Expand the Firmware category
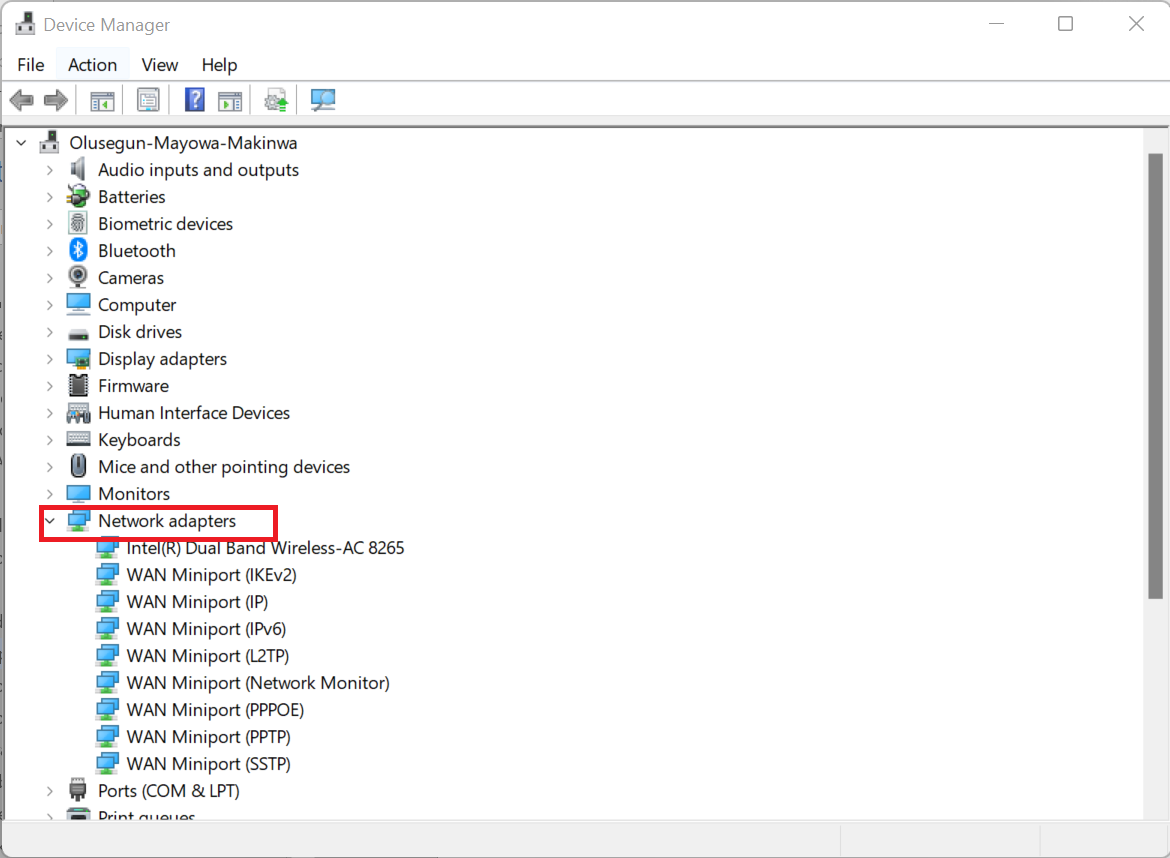 49,386
